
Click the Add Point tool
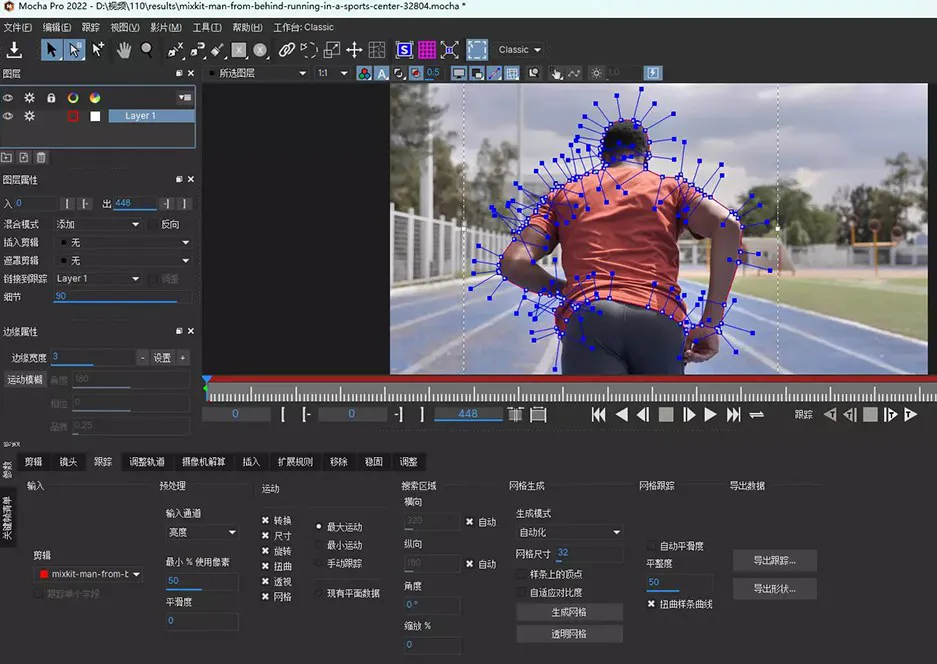(98, 49)
